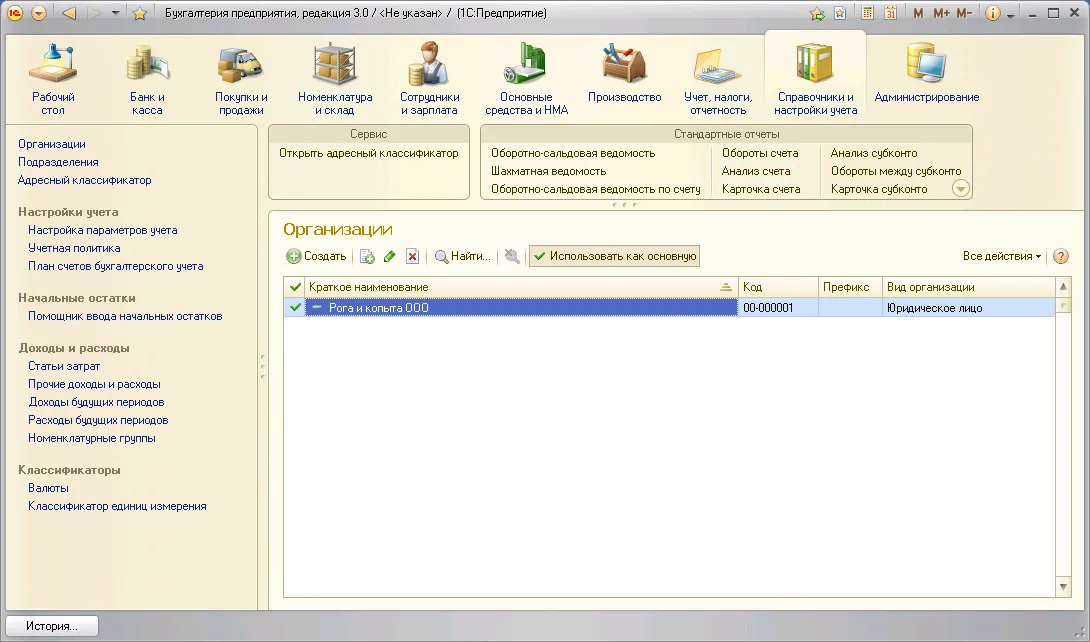
Task: Open Оборотно-сальдовая ведомость по счету
Action: (596, 189)
